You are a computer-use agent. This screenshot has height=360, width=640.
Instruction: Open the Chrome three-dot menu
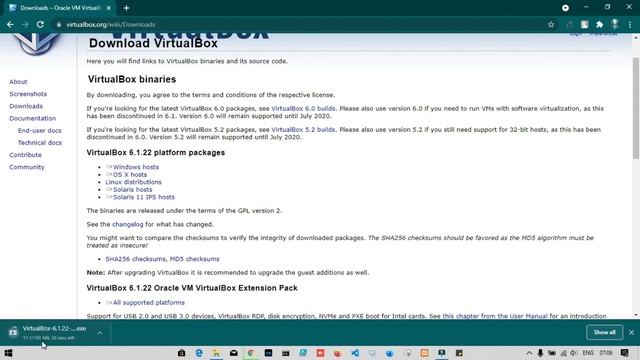pyautogui.click(x=630, y=24)
